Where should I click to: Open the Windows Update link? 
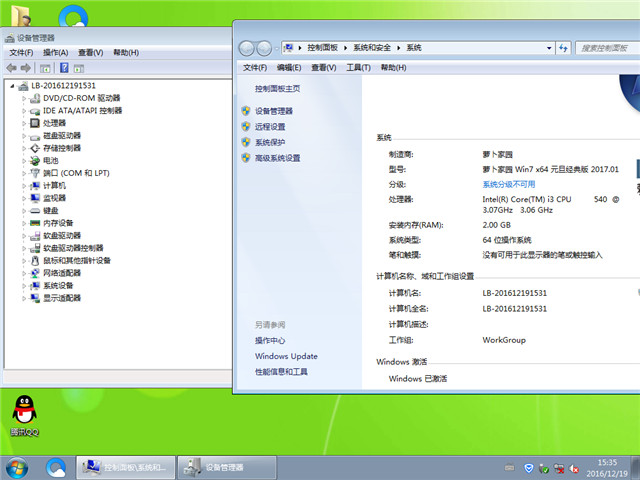[286, 356]
